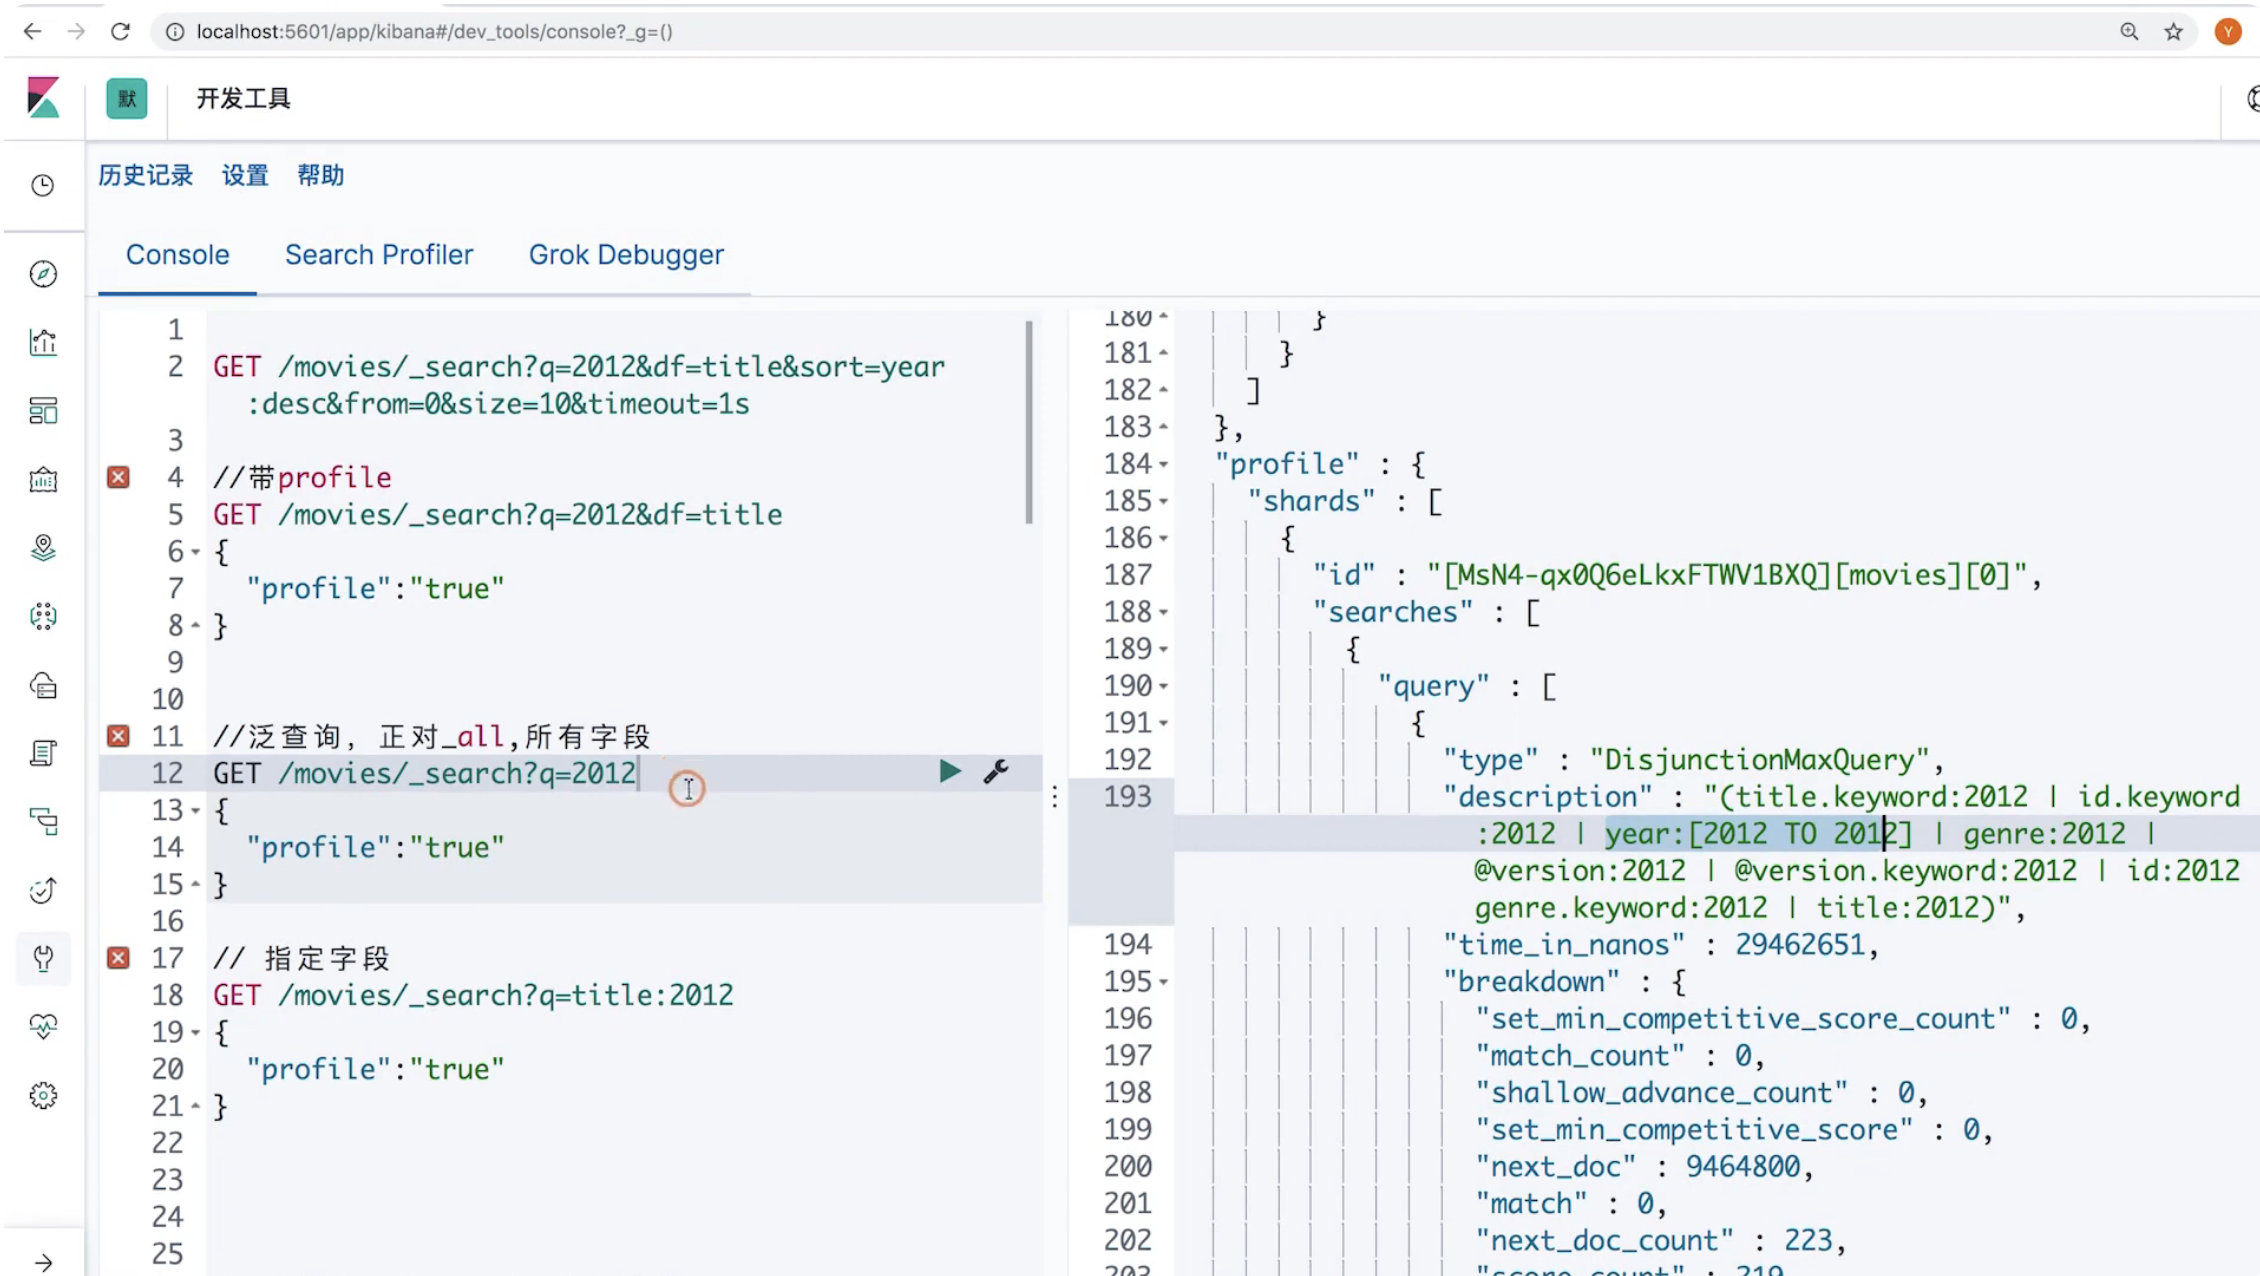
Task: Fold the "breakdown" object at line 195
Action: (1164, 982)
